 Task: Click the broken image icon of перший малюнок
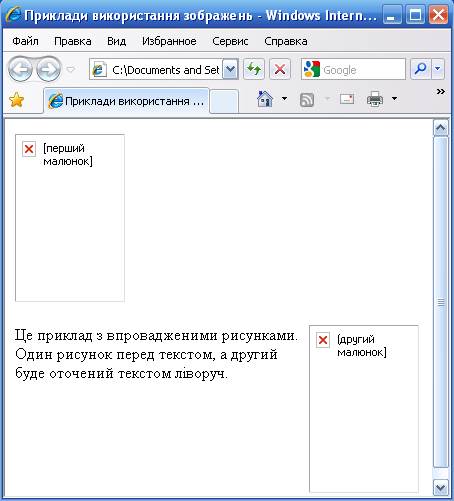(29, 149)
